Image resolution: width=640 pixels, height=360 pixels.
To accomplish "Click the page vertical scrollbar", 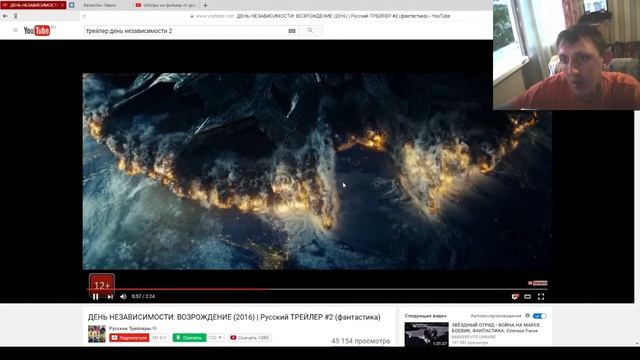I will 637,229.
